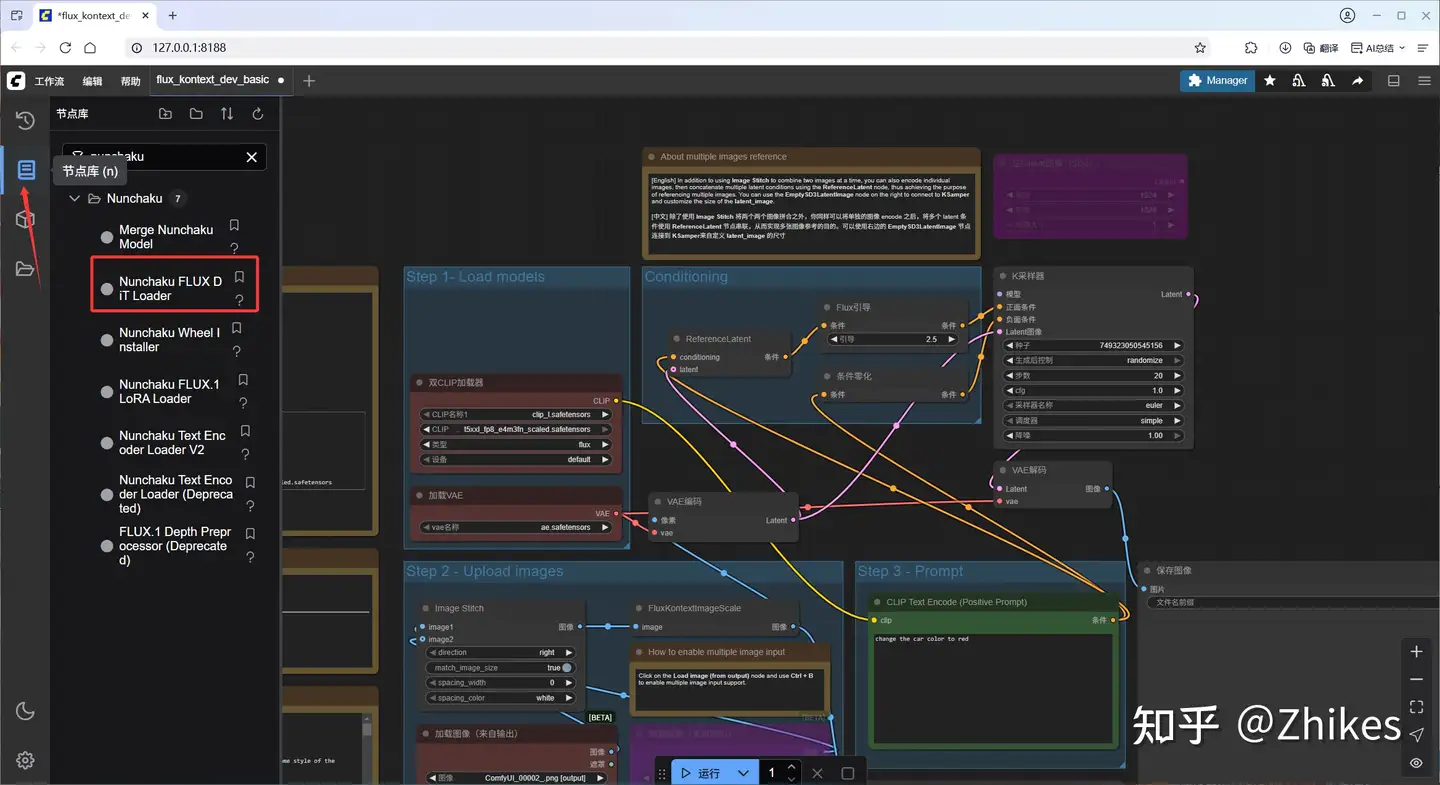Open the 调度器 simple selector
1440x785 pixels.
(x=1093, y=421)
